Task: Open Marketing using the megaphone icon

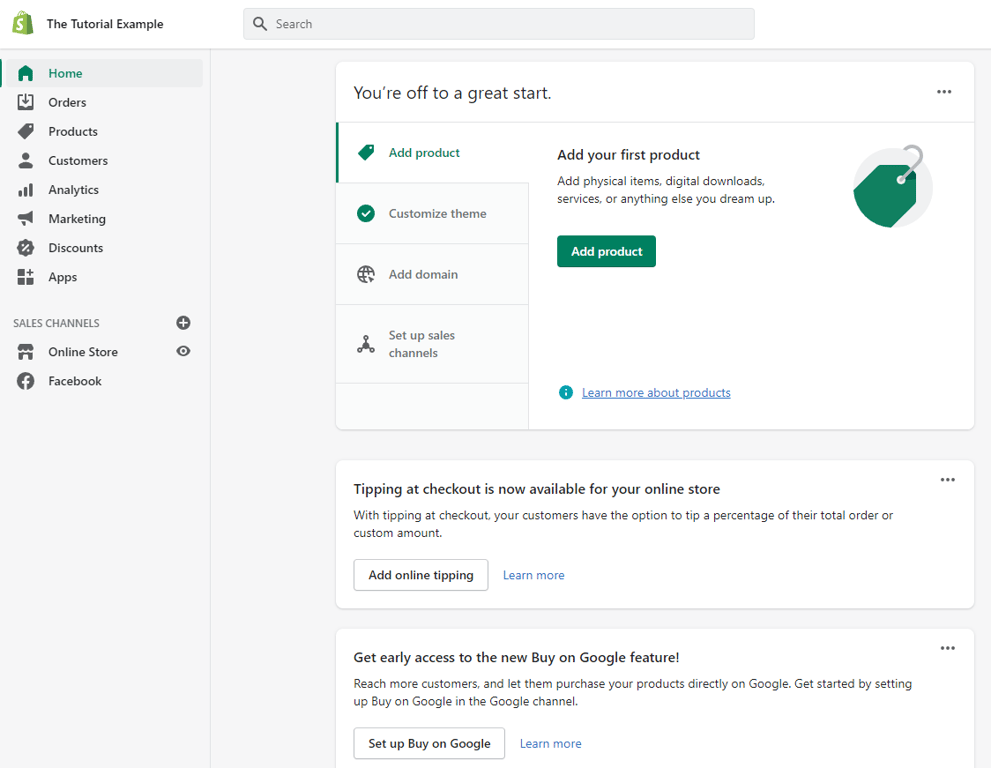Action: pyautogui.click(x=27, y=218)
